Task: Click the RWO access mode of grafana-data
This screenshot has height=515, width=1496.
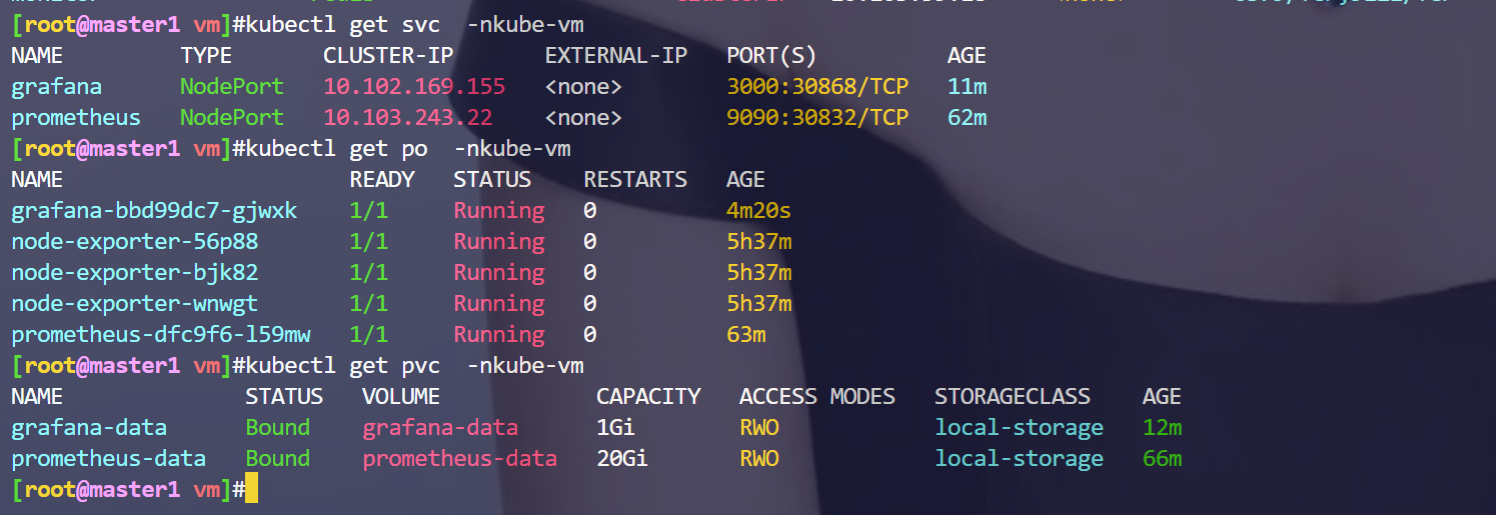Action: (x=759, y=428)
